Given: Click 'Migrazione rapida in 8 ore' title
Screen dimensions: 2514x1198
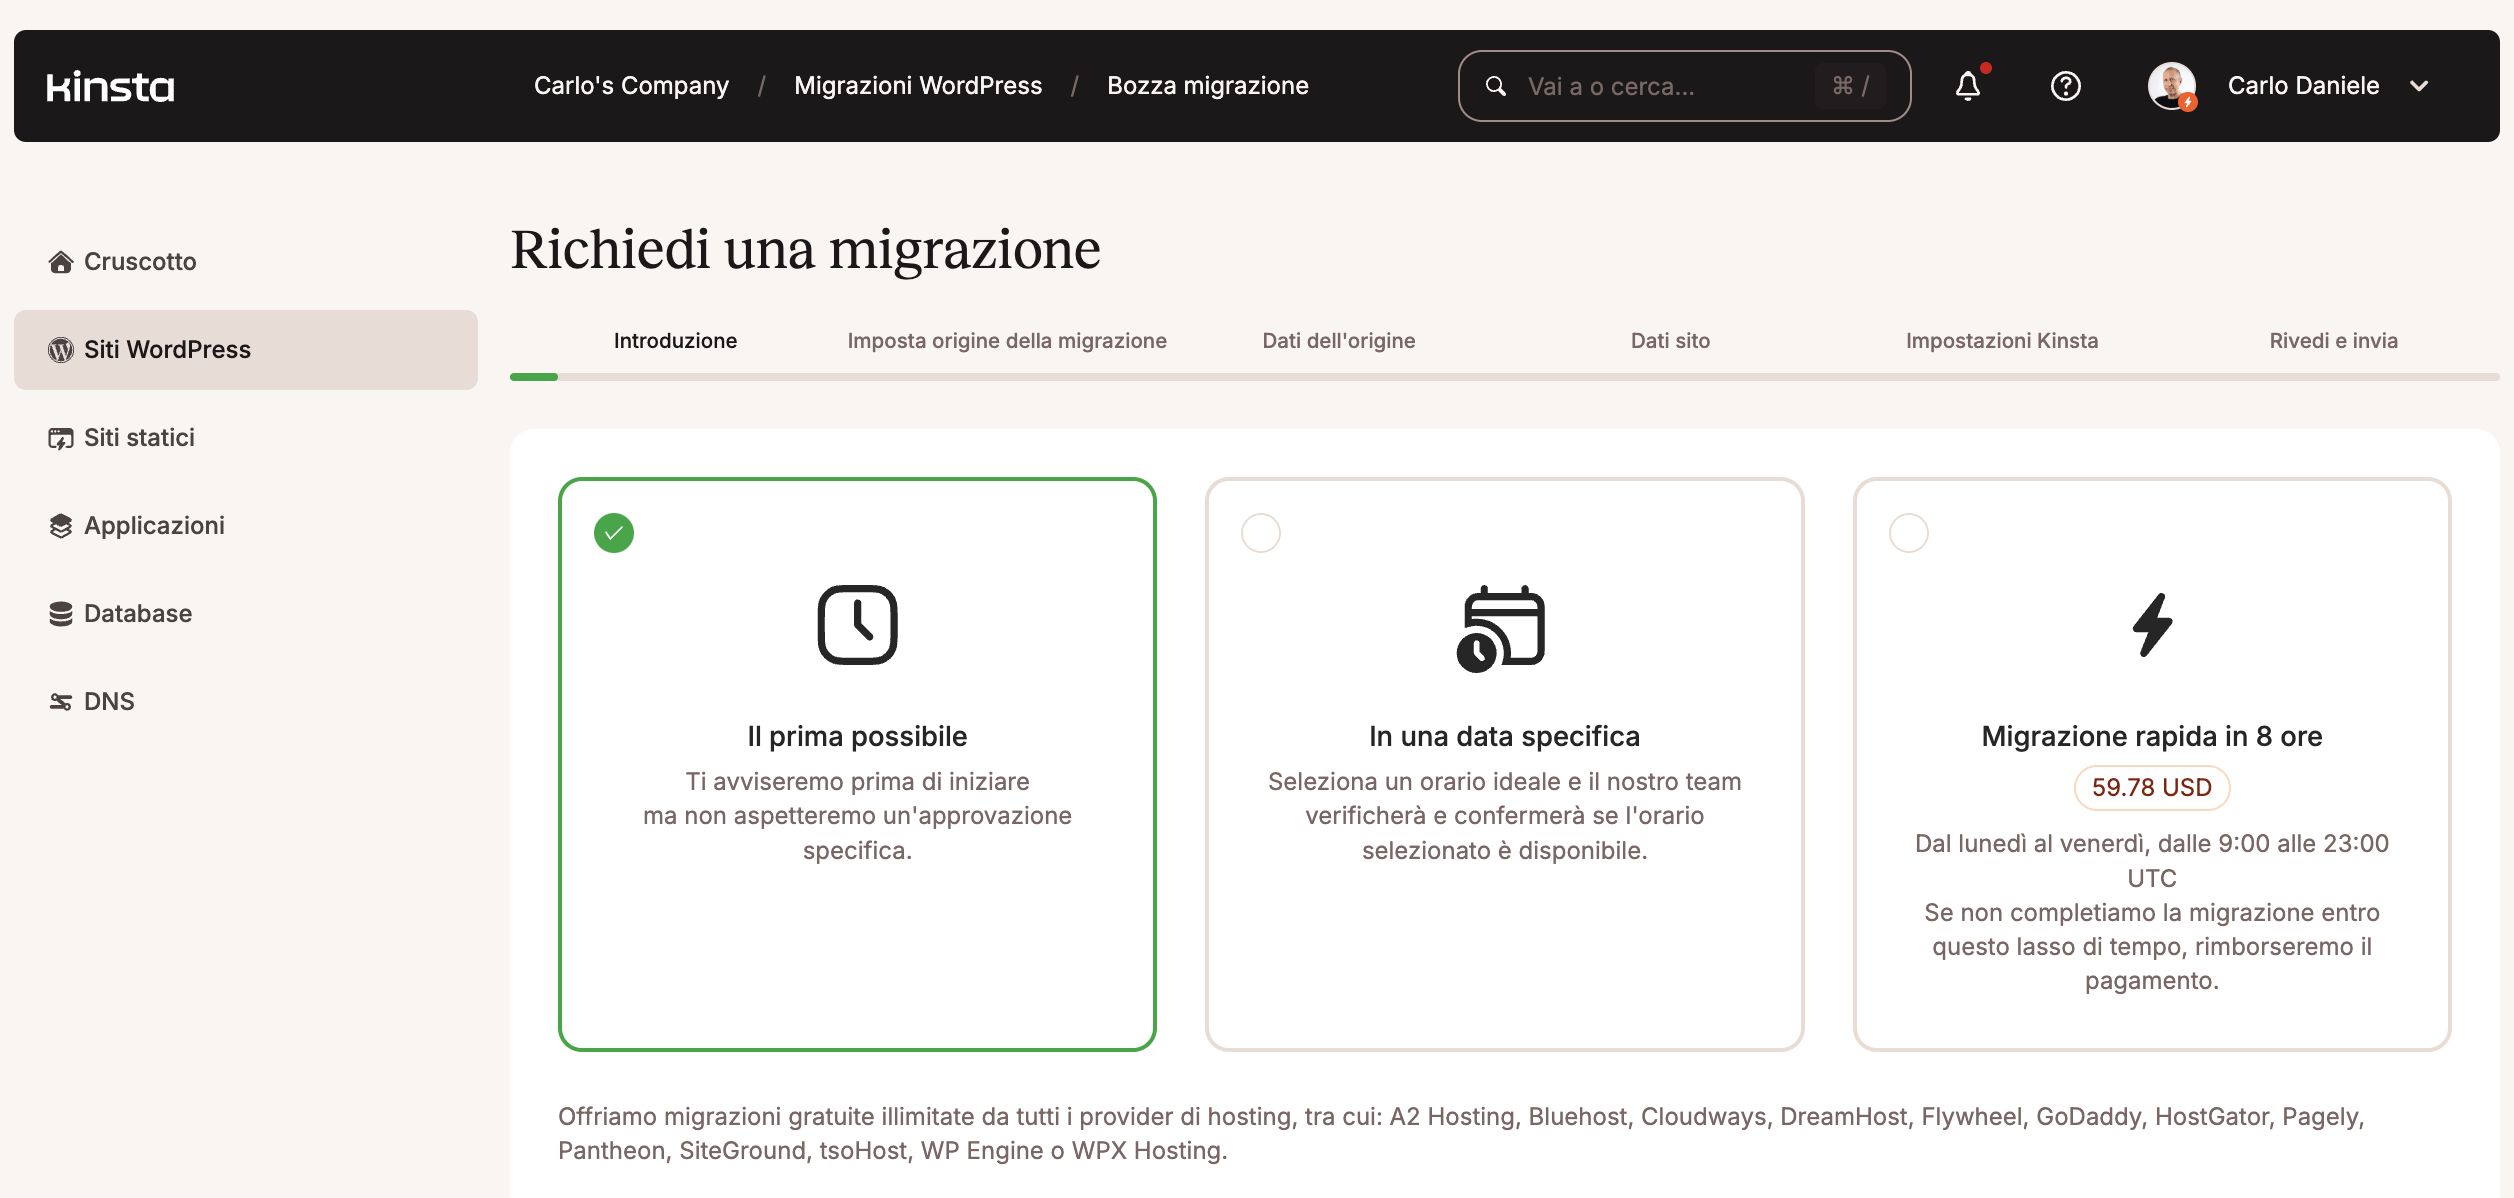Looking at the screenshot, I should 2152,737.
